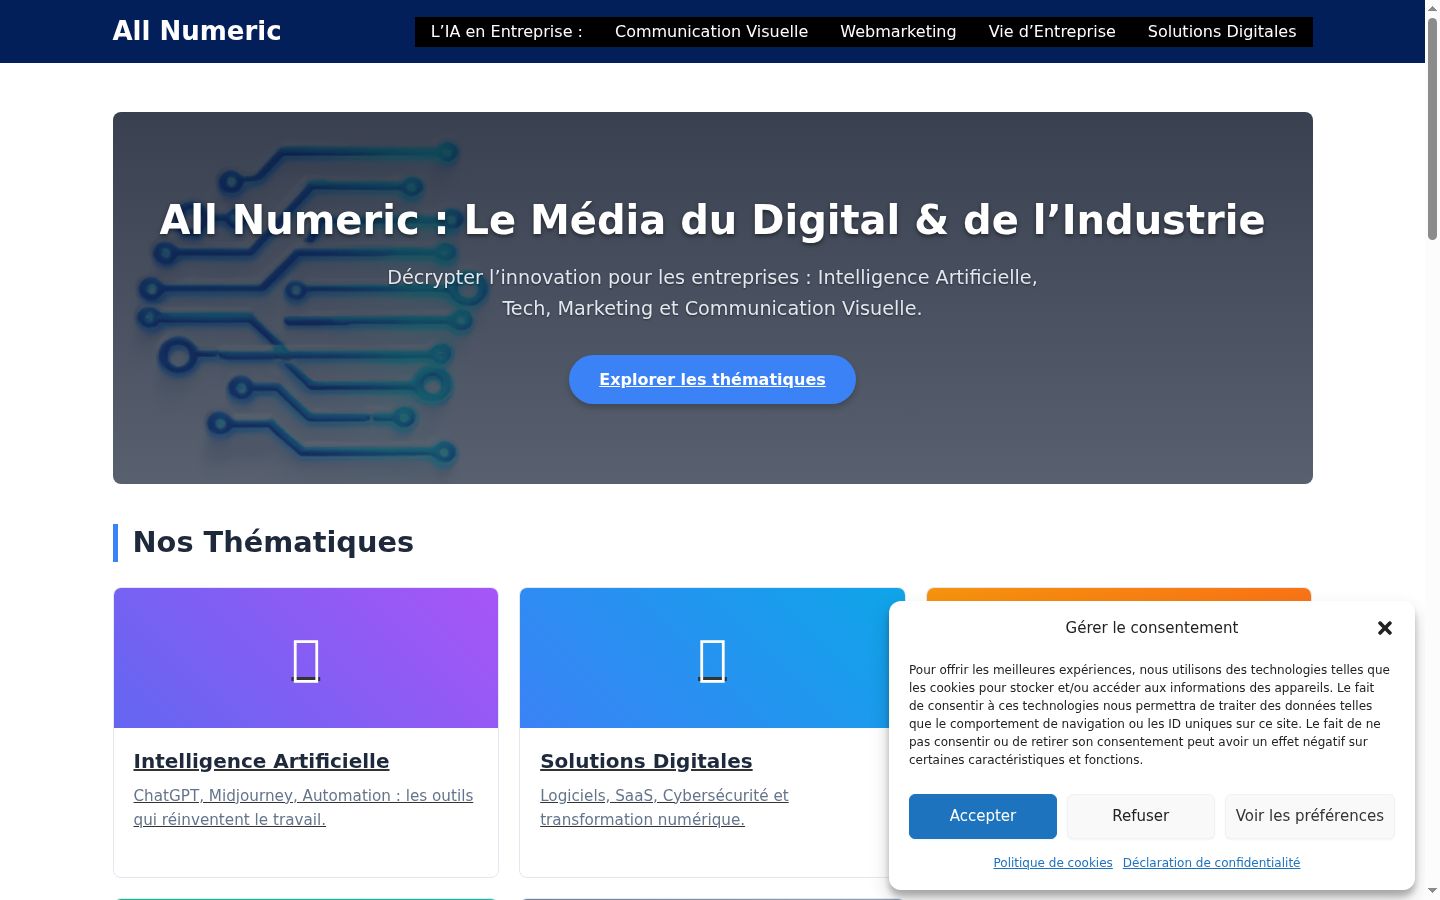Click the scrollbar down arrow
This screenshot has width=1440, height=900.
tap(1432, 891)
